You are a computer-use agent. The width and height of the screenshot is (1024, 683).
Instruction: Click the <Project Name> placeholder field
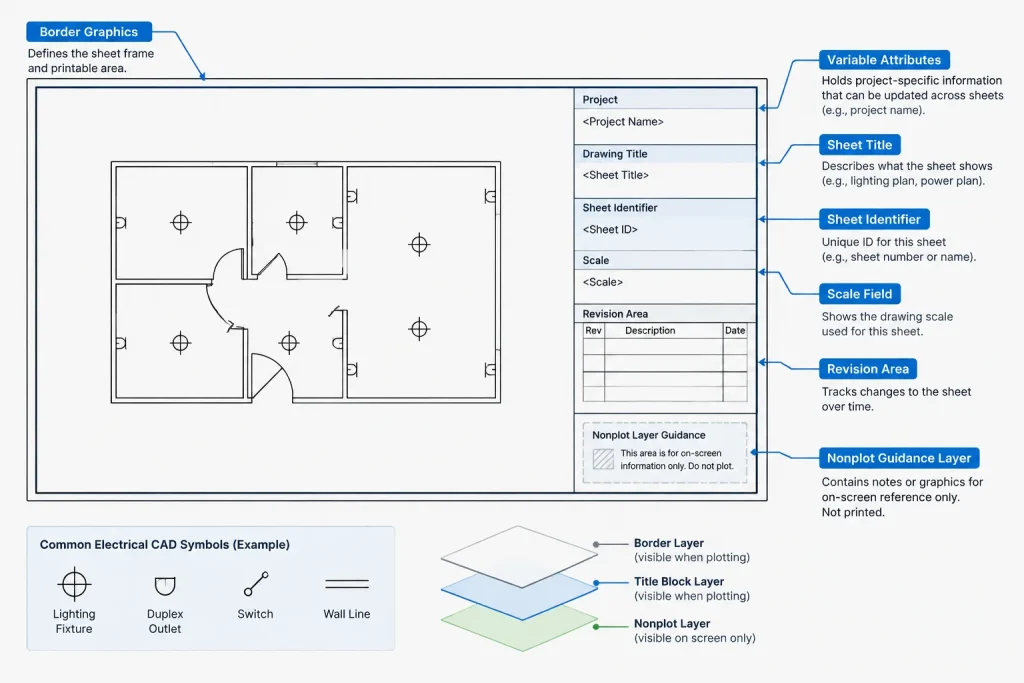[x=623, y=121]
